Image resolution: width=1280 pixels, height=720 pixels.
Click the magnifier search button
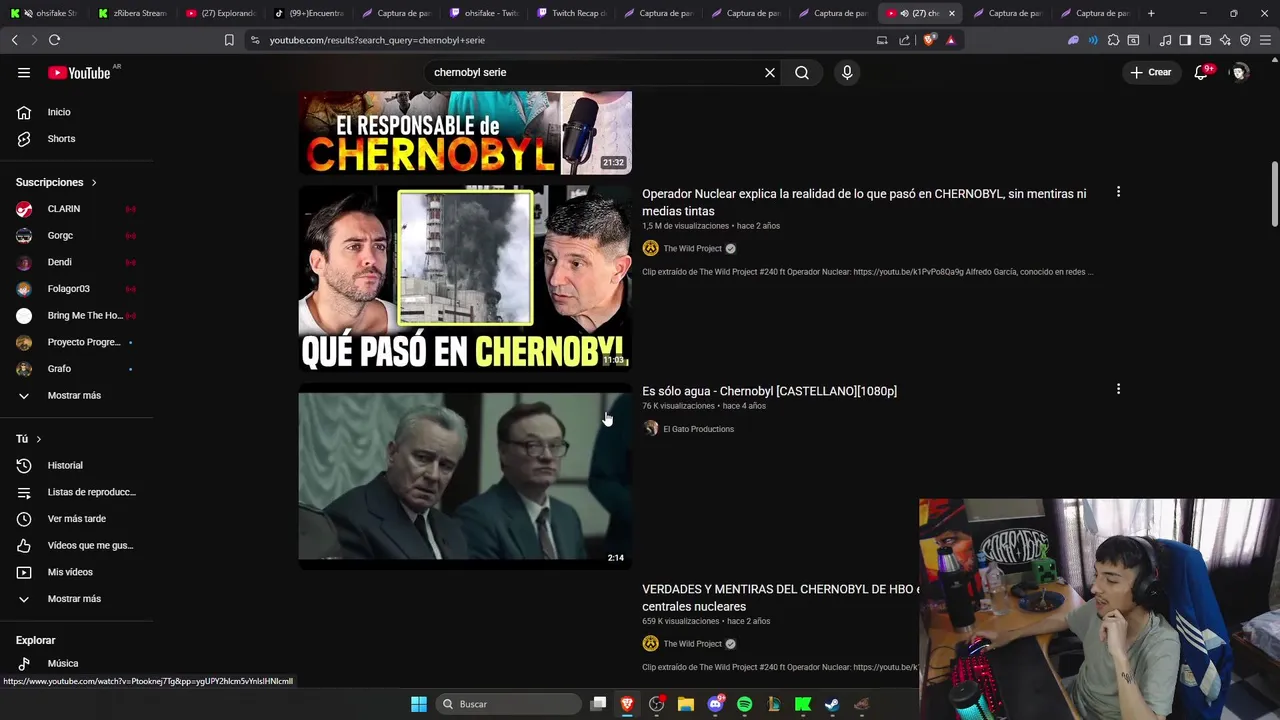click(802, 72)
